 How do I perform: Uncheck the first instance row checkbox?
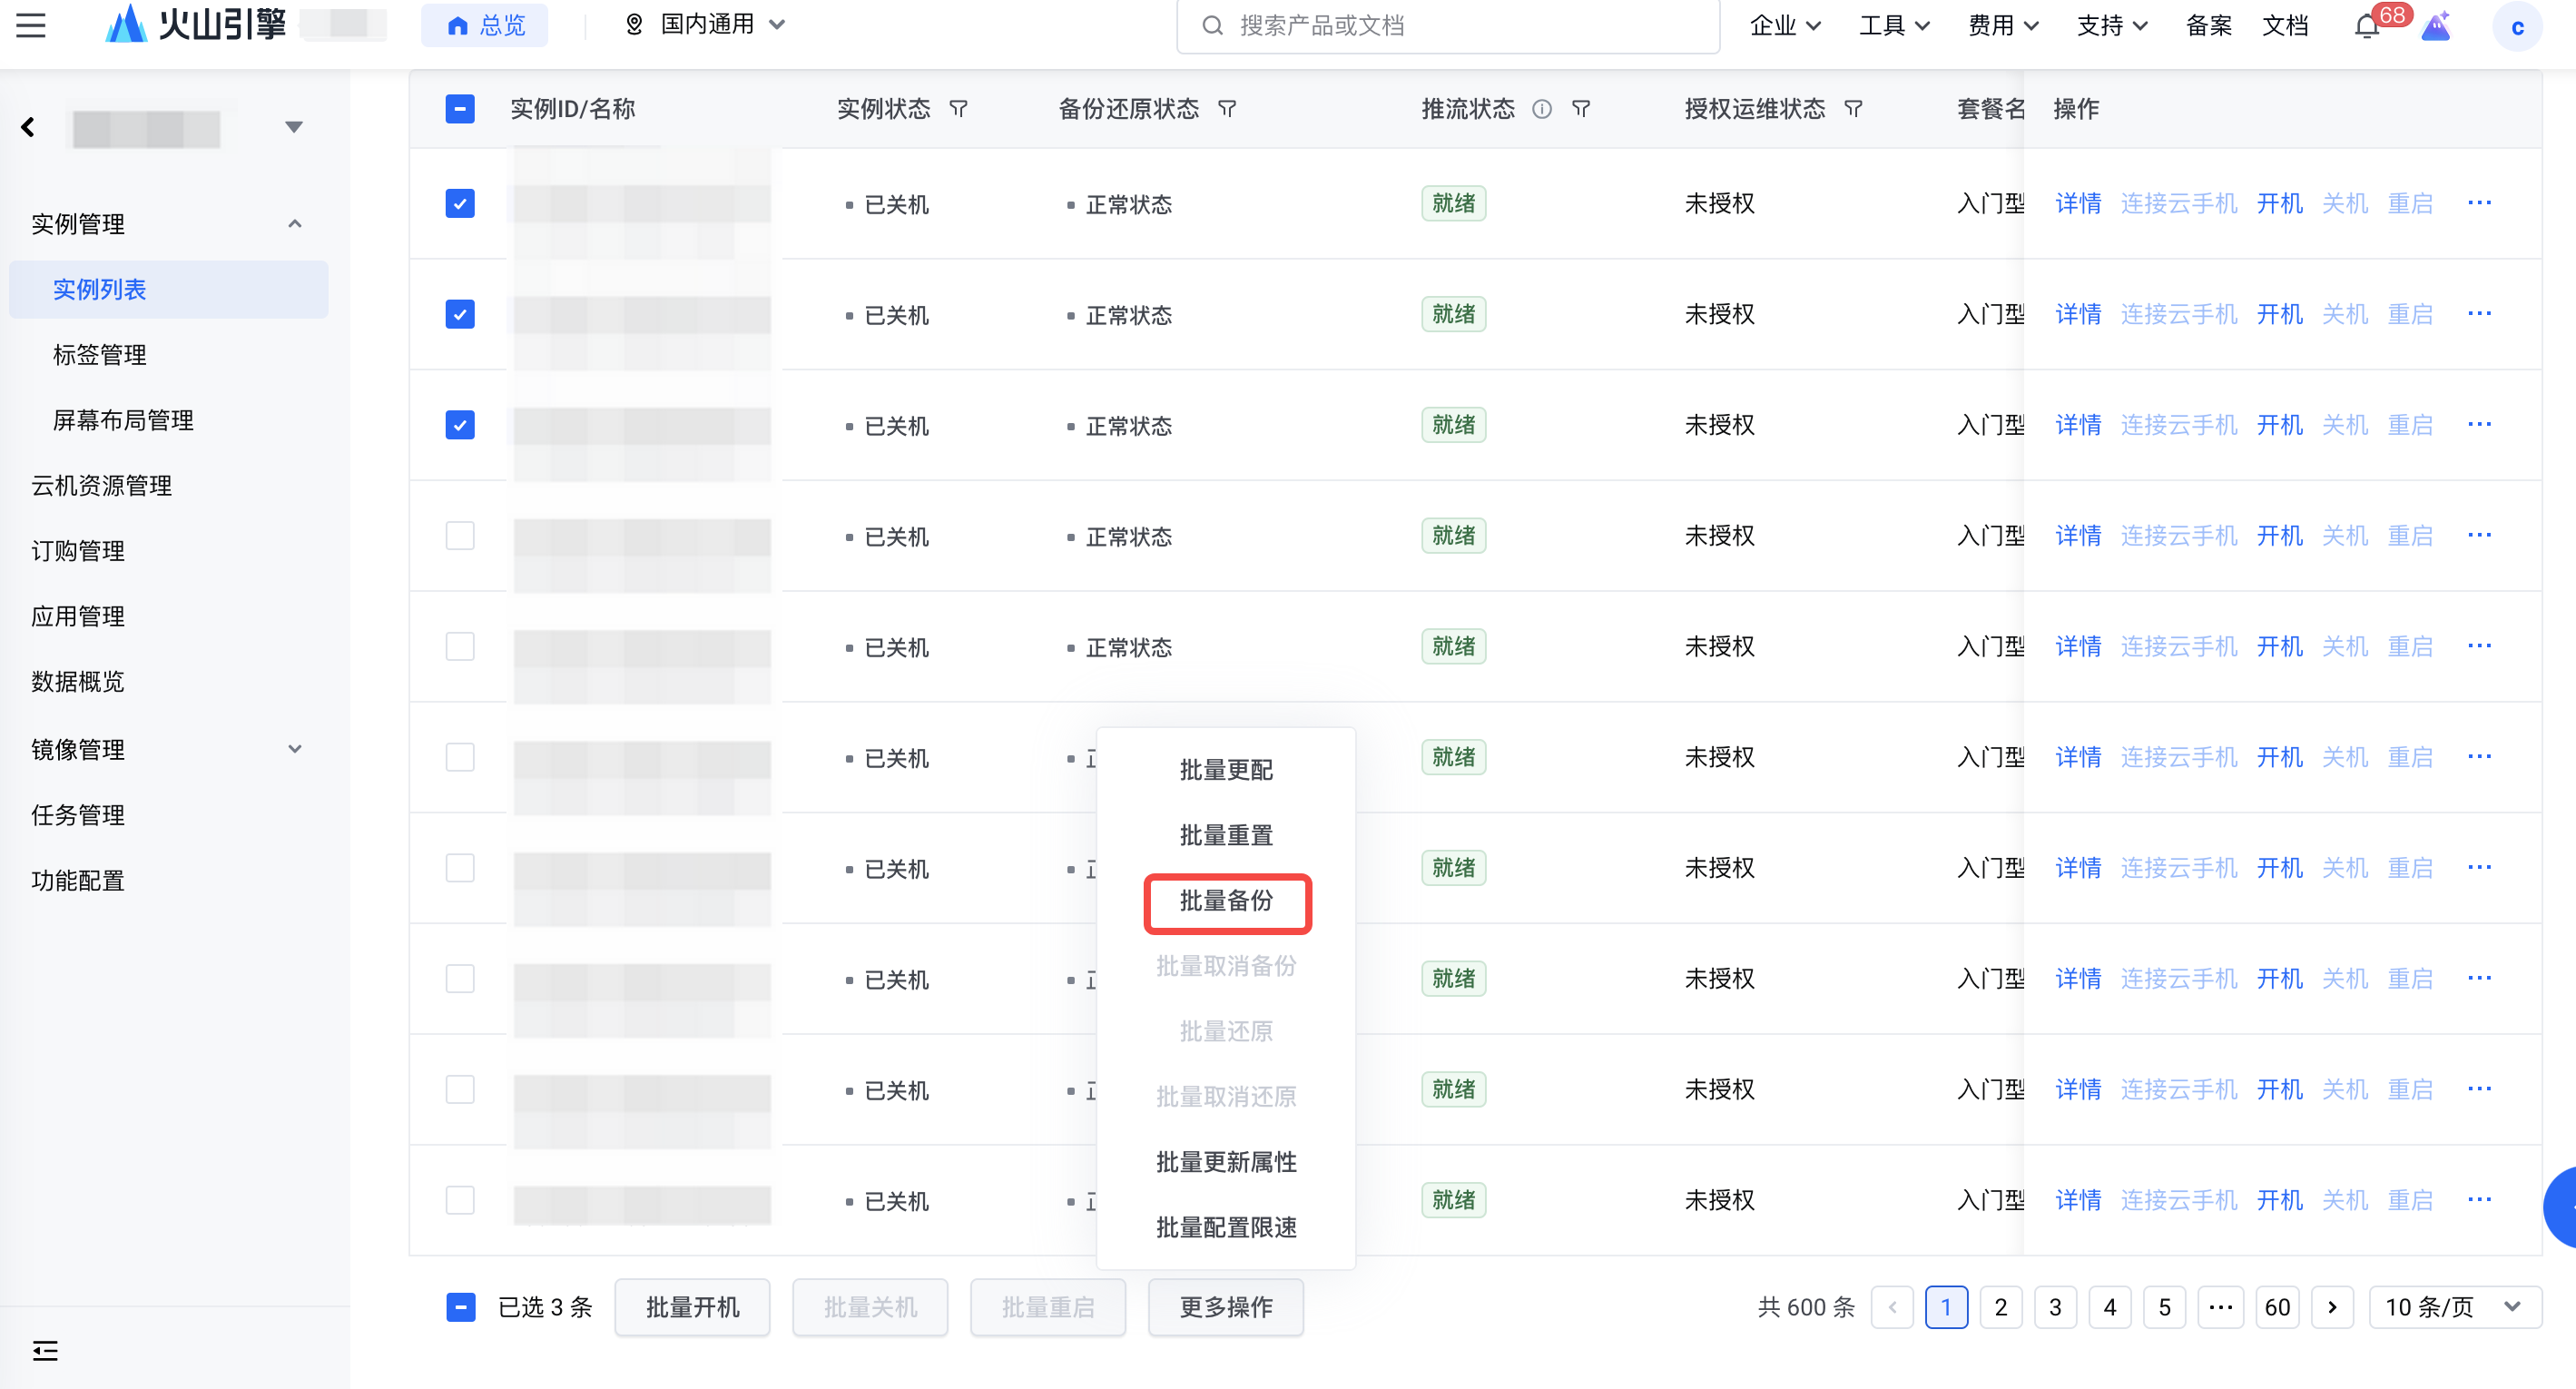click(460, 204)
